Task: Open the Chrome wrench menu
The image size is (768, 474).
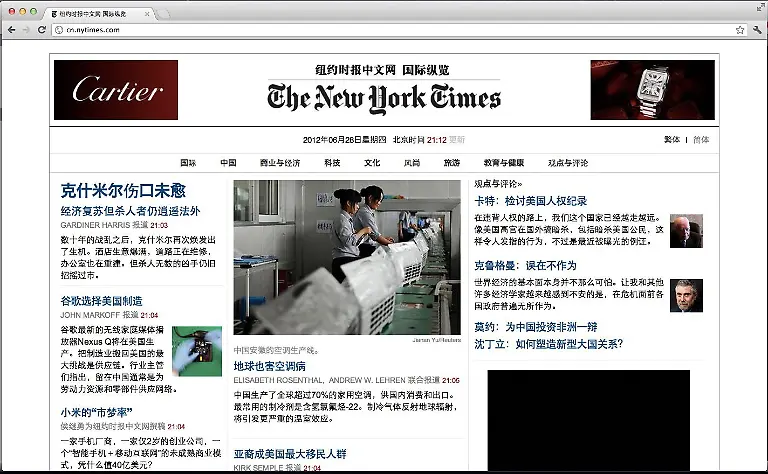Action: pos(757,30)
